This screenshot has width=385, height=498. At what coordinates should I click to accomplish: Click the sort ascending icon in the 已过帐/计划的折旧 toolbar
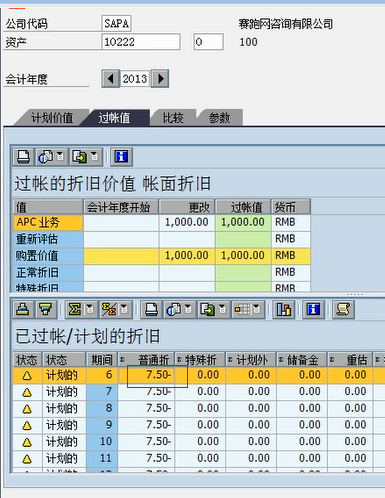pyautogui.click(x=23, y=309)
